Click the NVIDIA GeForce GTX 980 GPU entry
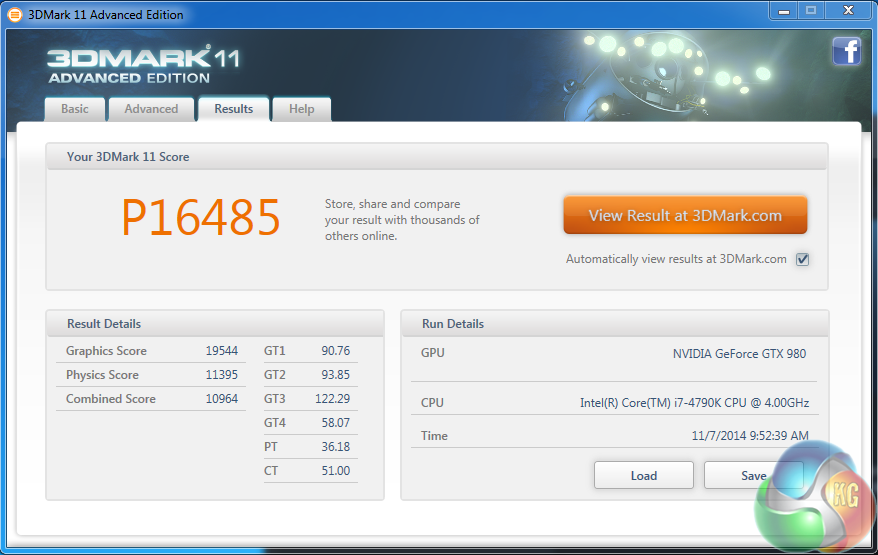This screenshot has height=555, width=878. 739,353
